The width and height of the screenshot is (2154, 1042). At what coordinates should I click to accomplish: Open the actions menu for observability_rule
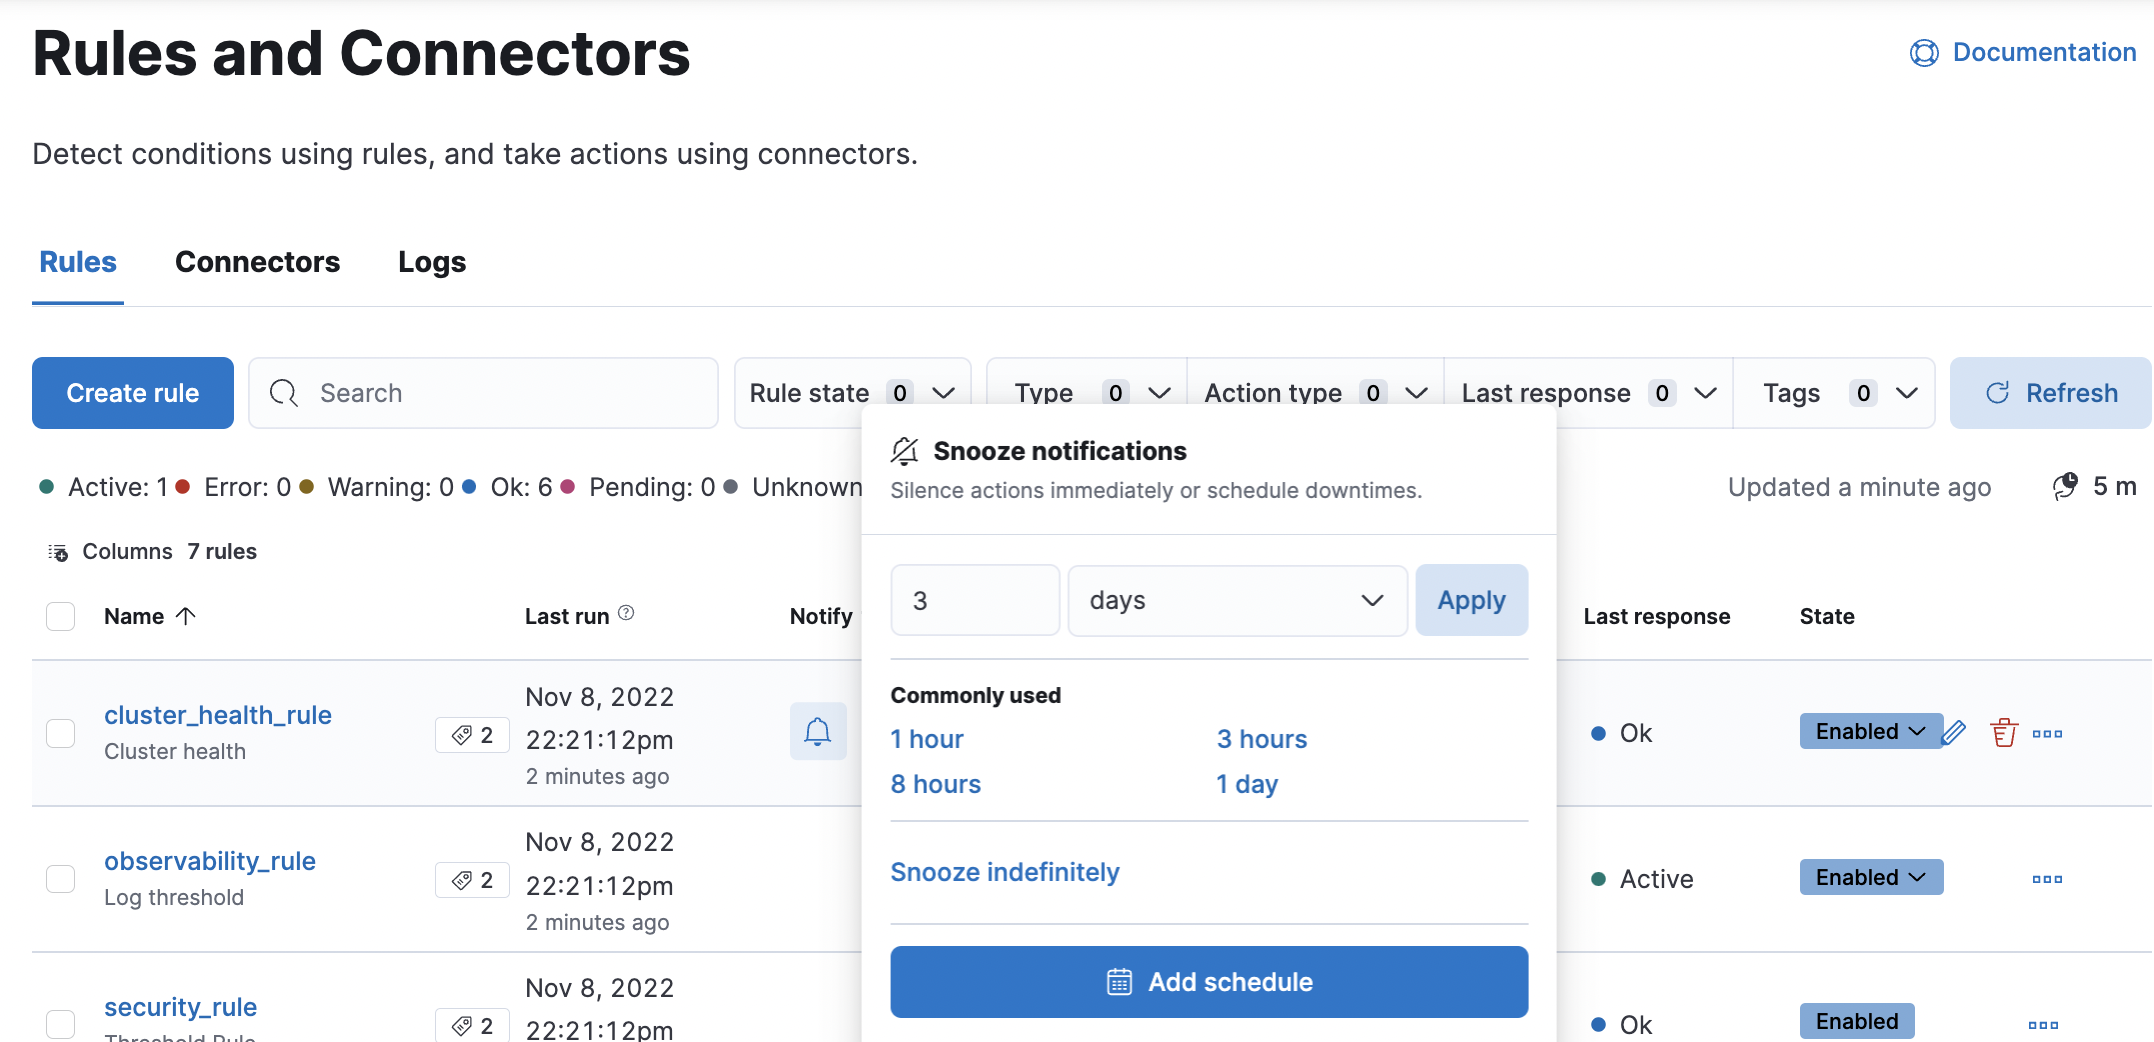pos(2046,879)
